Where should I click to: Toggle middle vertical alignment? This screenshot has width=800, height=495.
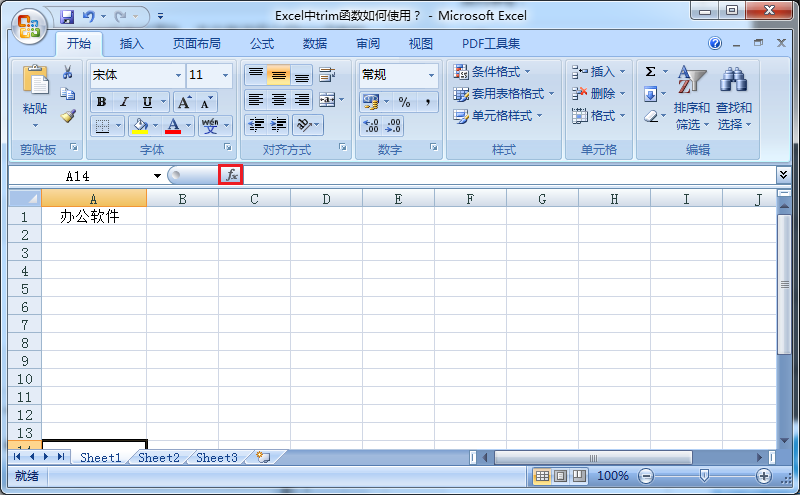[x=278, y=75]
